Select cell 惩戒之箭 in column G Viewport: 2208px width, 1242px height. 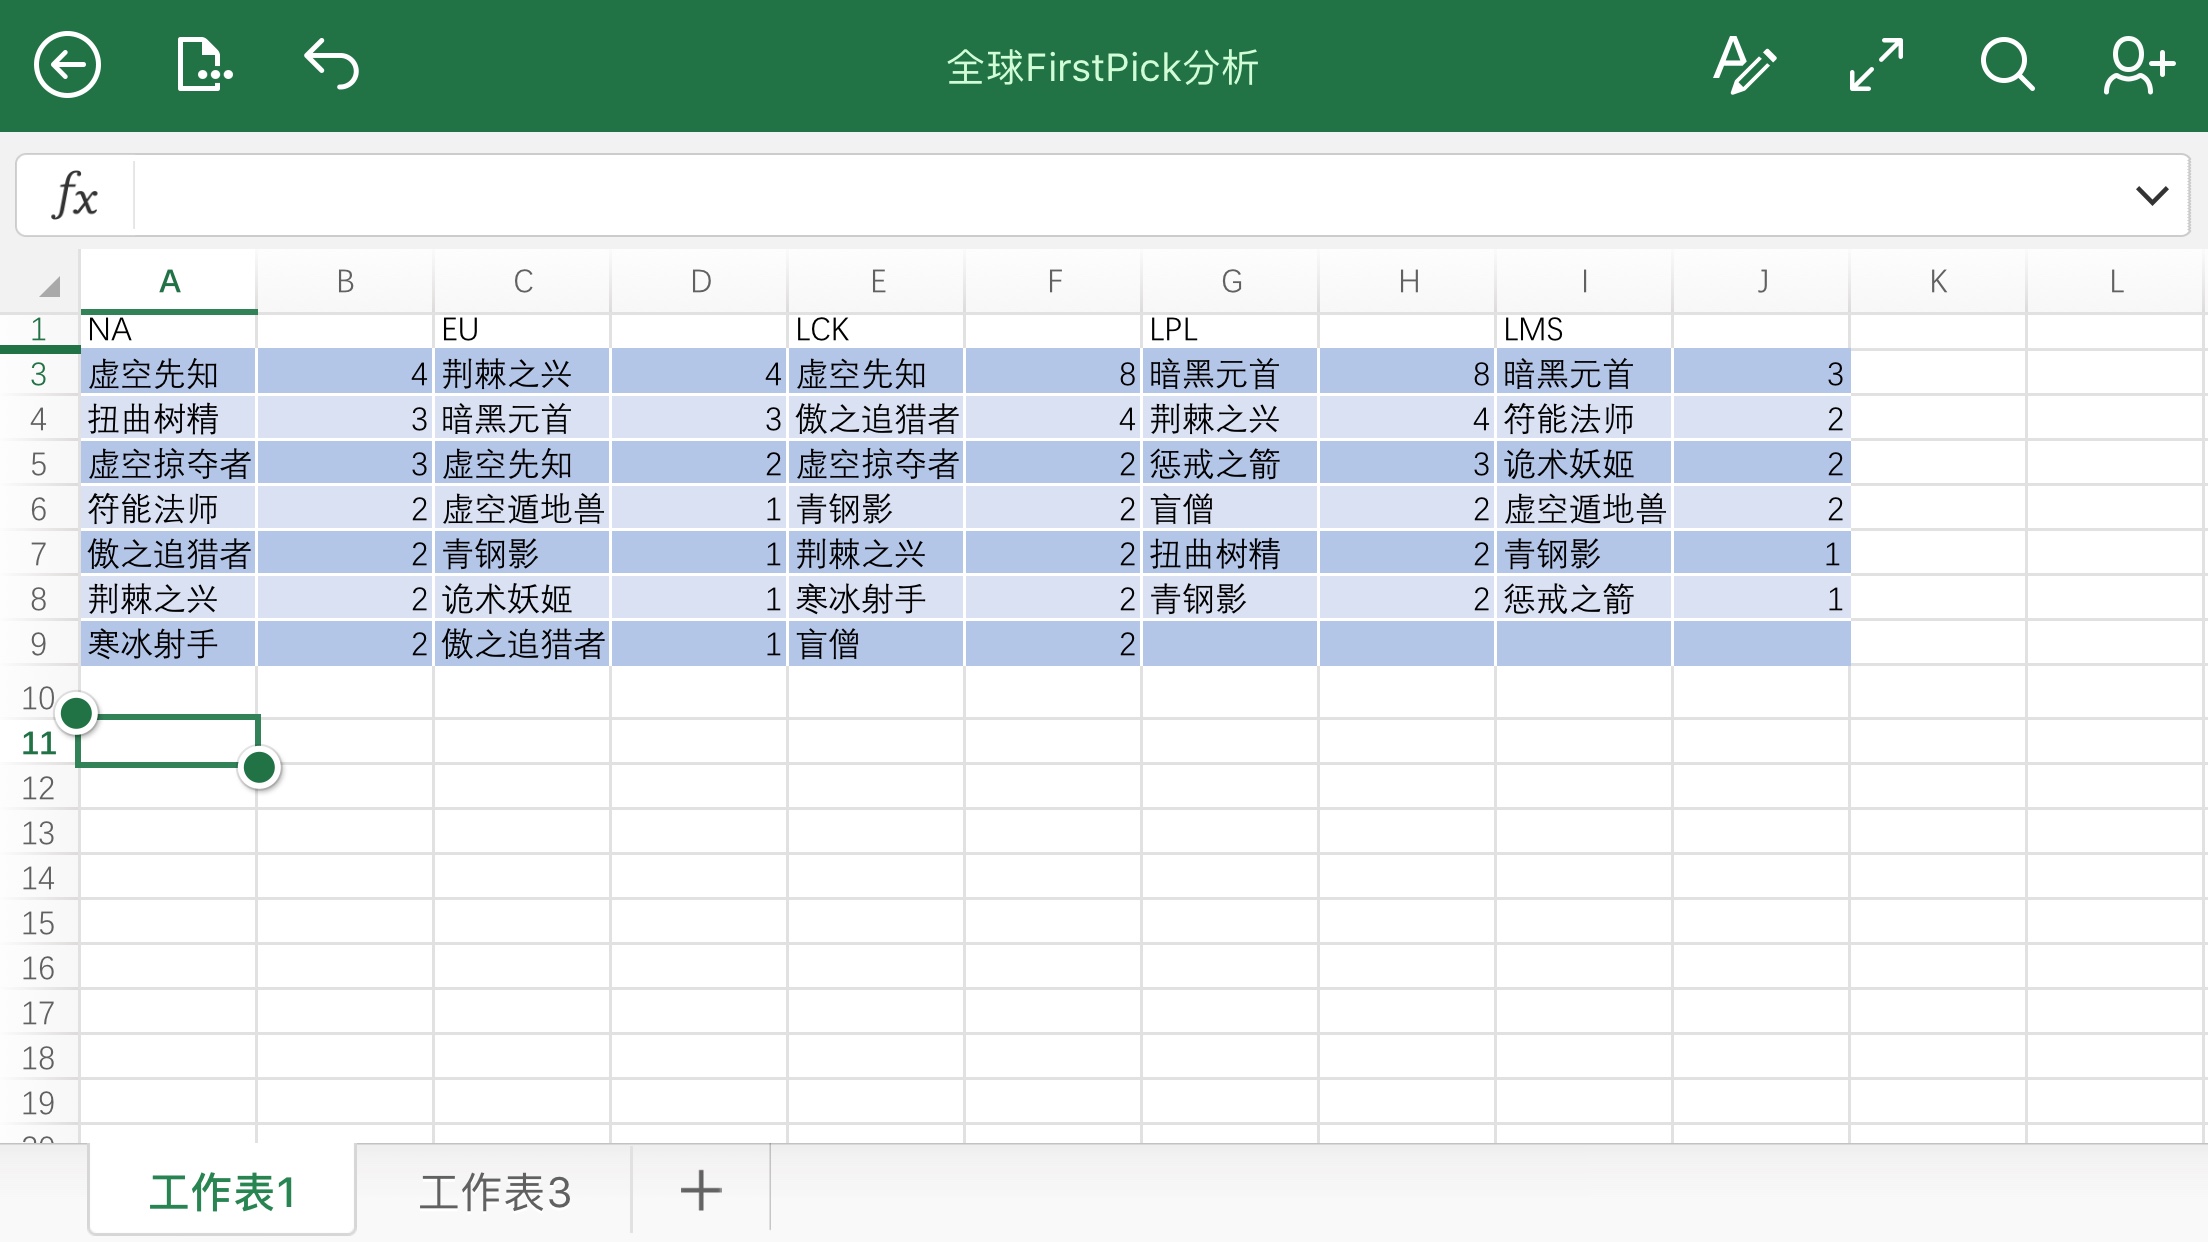(1230, 464)
